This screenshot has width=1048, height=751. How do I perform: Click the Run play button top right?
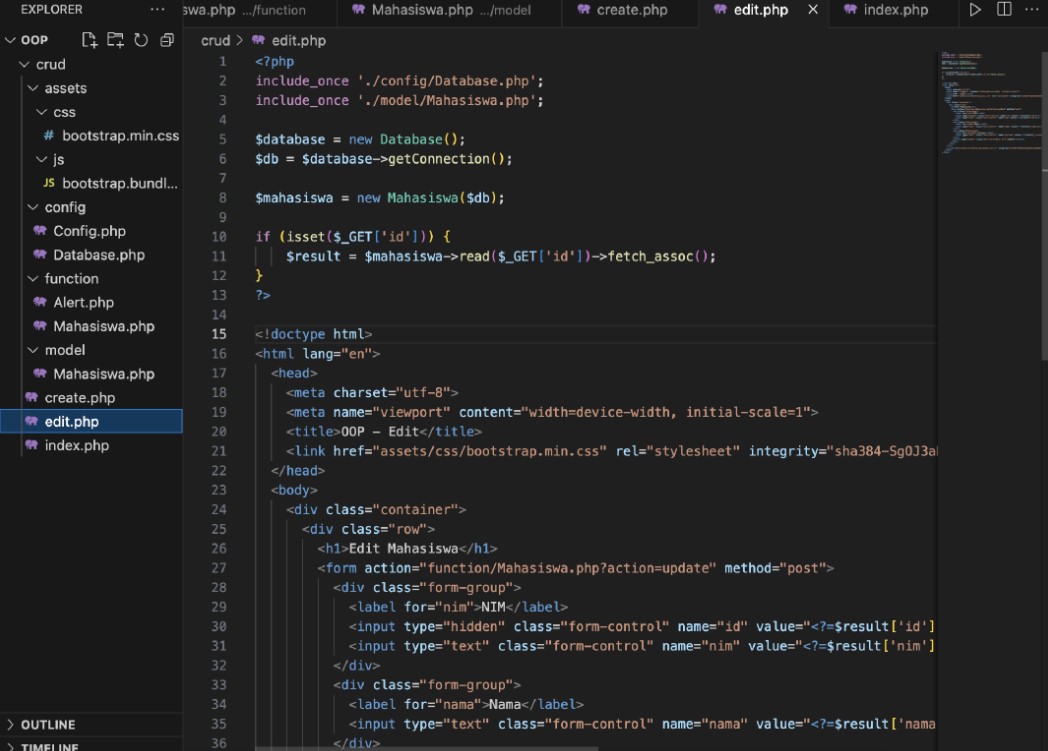point(975,9)
